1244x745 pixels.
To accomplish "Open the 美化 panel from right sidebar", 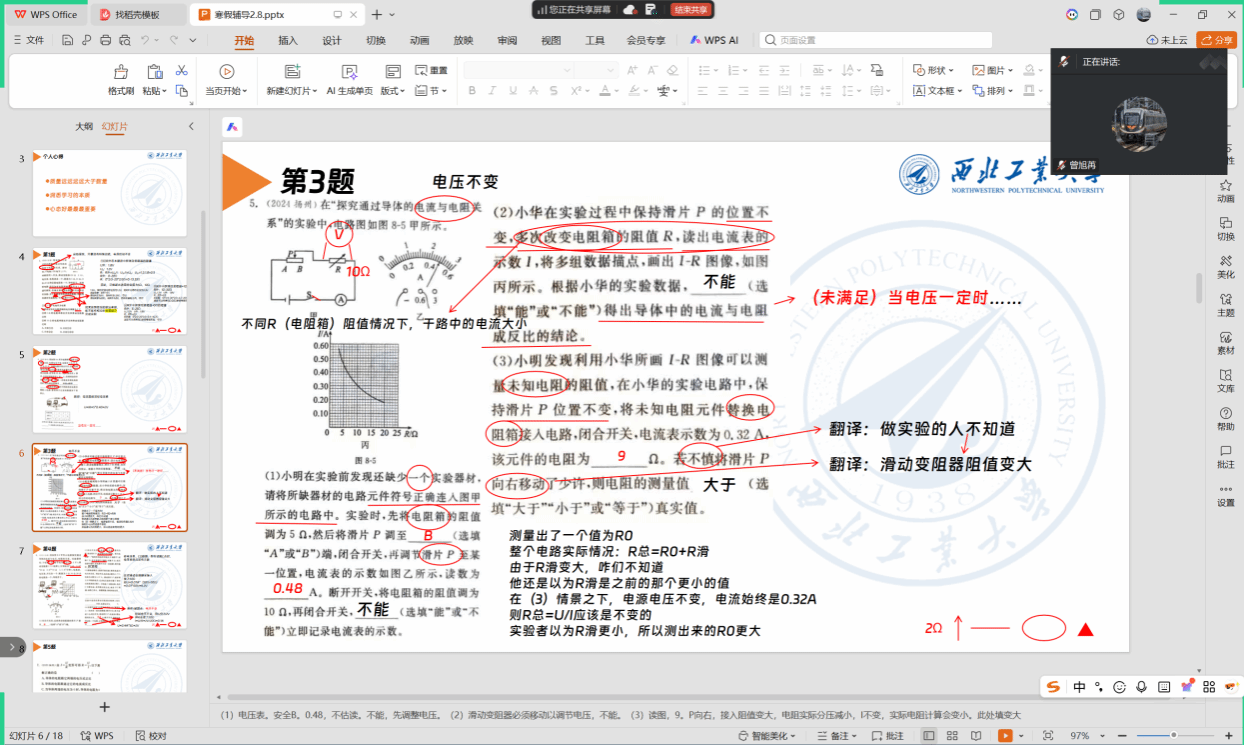I will click(x=1225, y=265).
